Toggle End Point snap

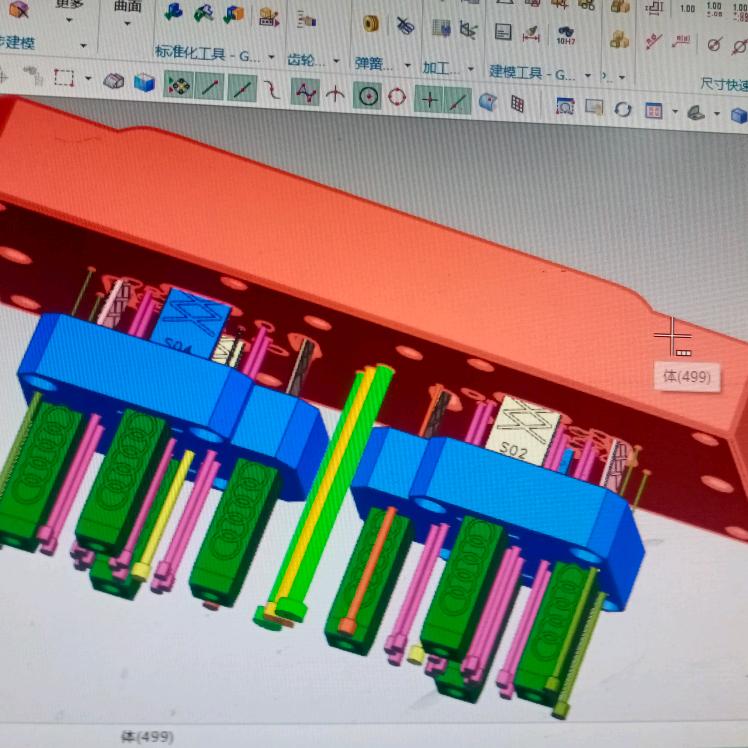(x=210, y=87)
